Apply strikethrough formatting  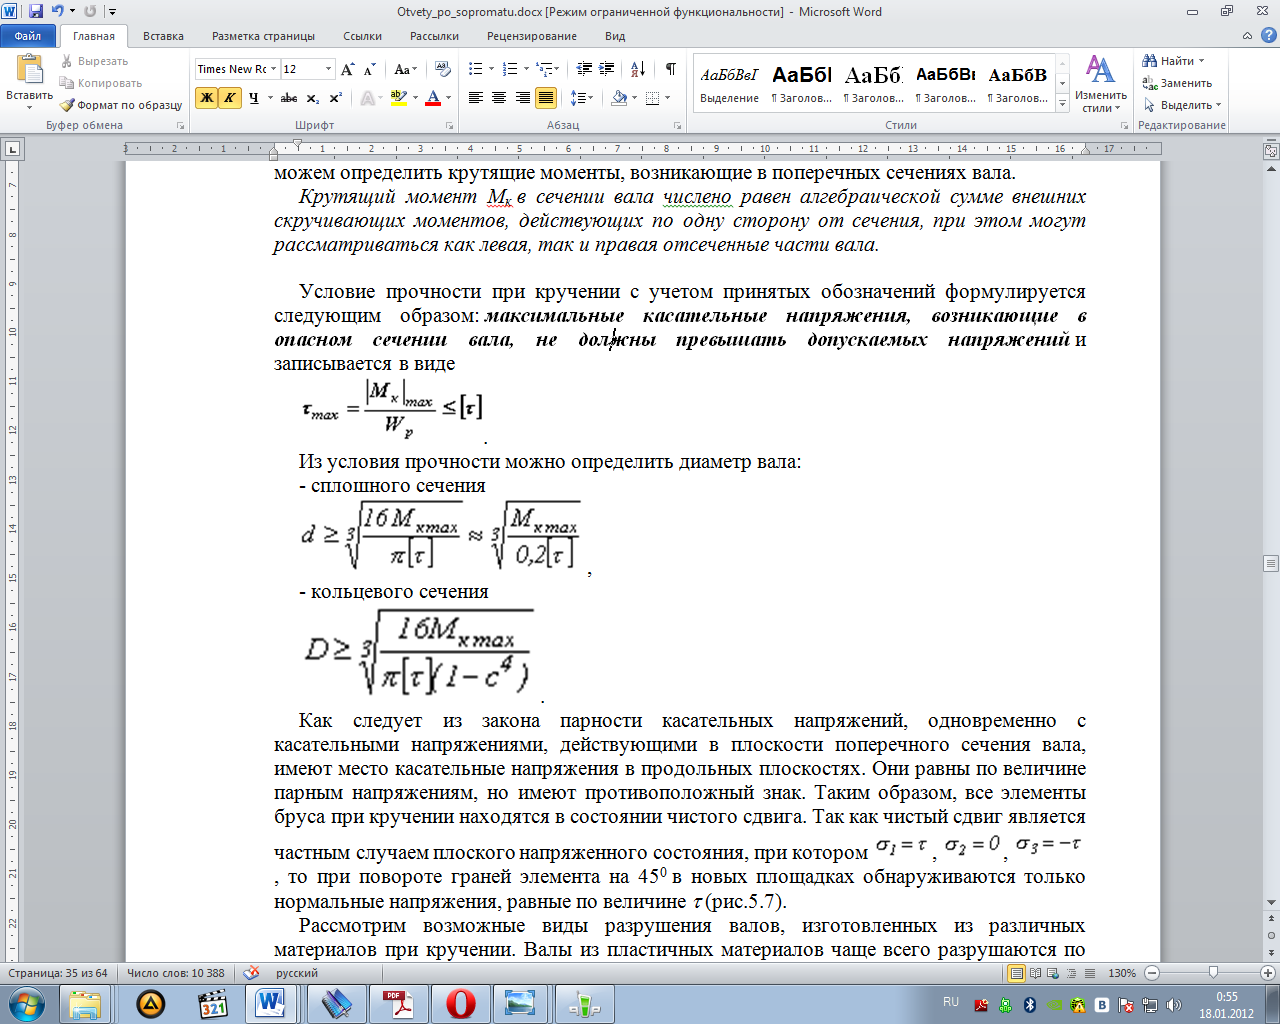(x=289, y=98)
